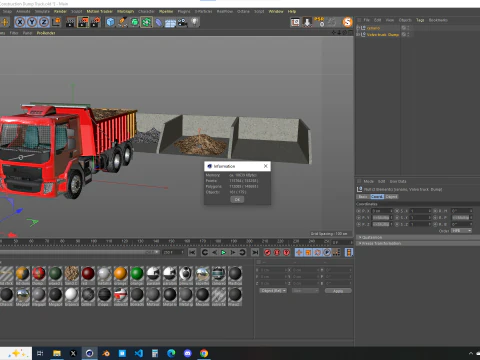Switch to the Basic tab in attributes
Screen dimensions: 480x360
(x=363, y=197)
